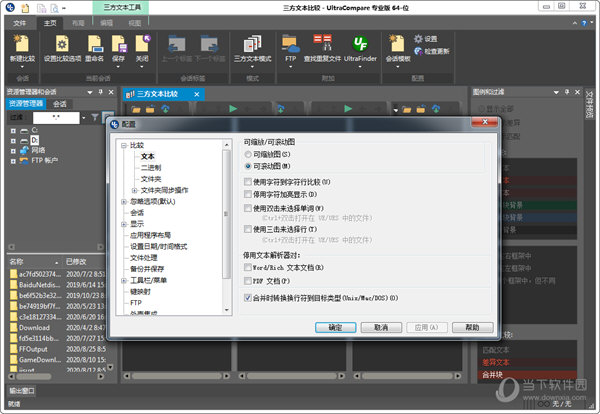Select the 三方文本模式 mode icon
The width and height of the screenshot is (600, 414).
coord(253,44)
